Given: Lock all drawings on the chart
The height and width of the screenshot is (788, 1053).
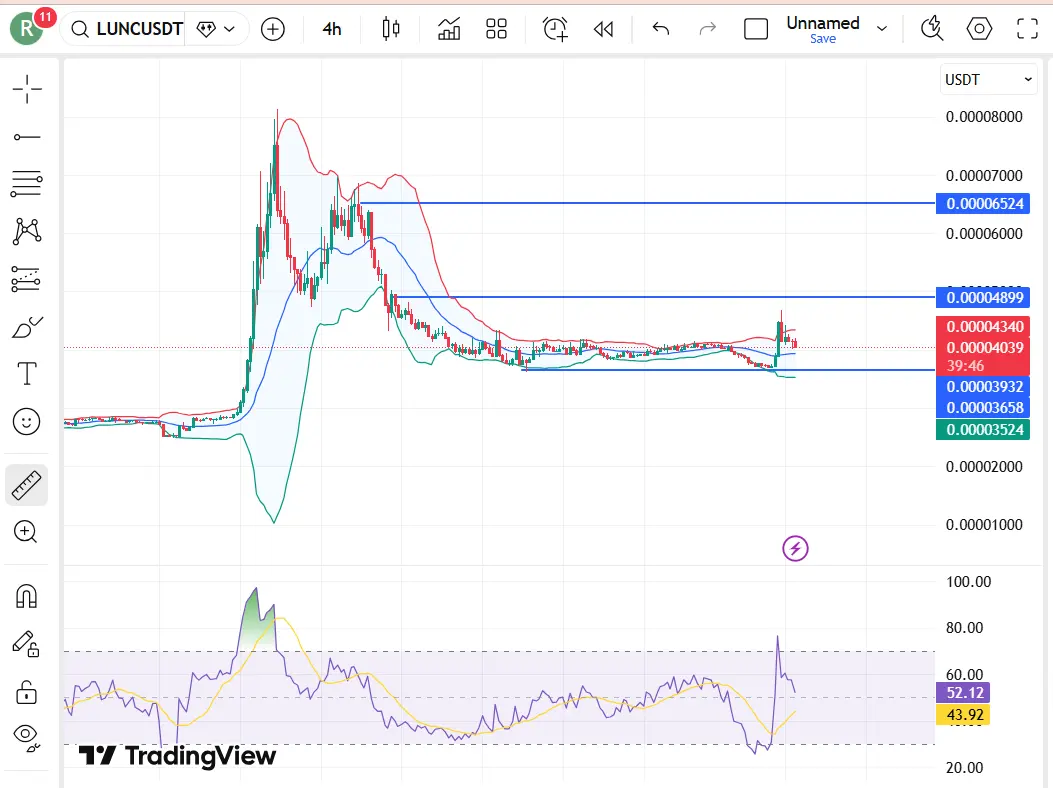Looking at the screenshot, I should (x=27, y=692).
